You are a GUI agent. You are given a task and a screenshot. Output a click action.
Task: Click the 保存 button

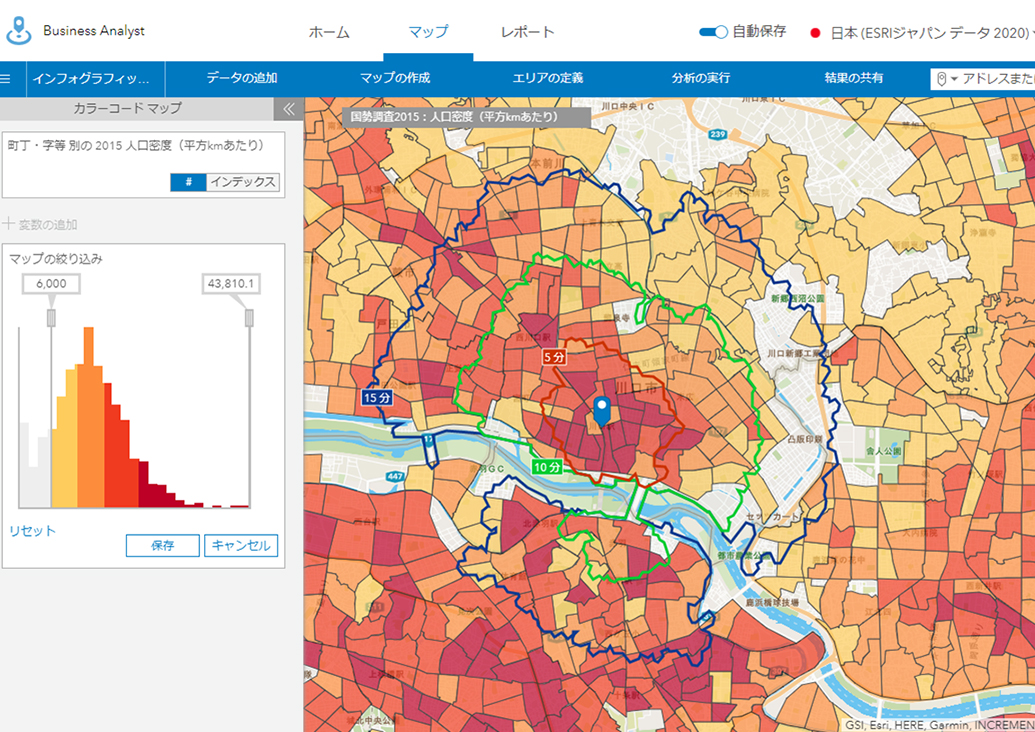(162, 545)
